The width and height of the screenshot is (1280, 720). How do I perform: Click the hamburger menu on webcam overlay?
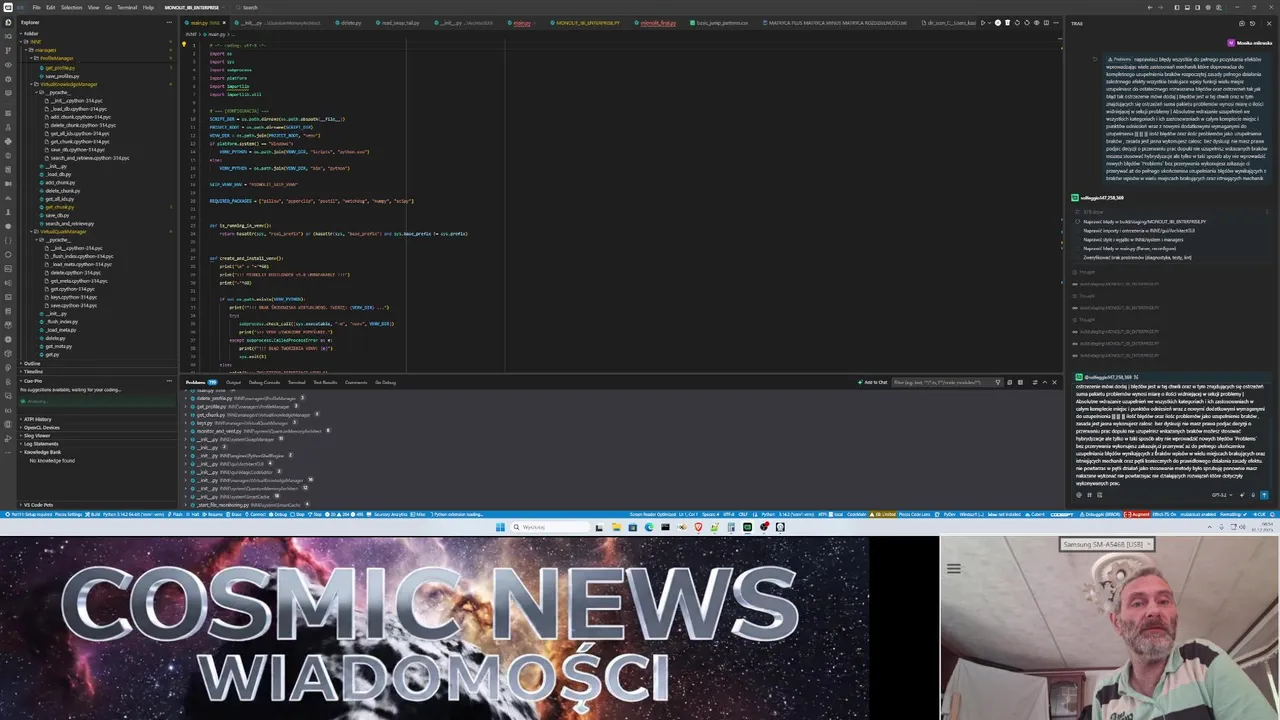pyautogui.click(x=954, y=568)
